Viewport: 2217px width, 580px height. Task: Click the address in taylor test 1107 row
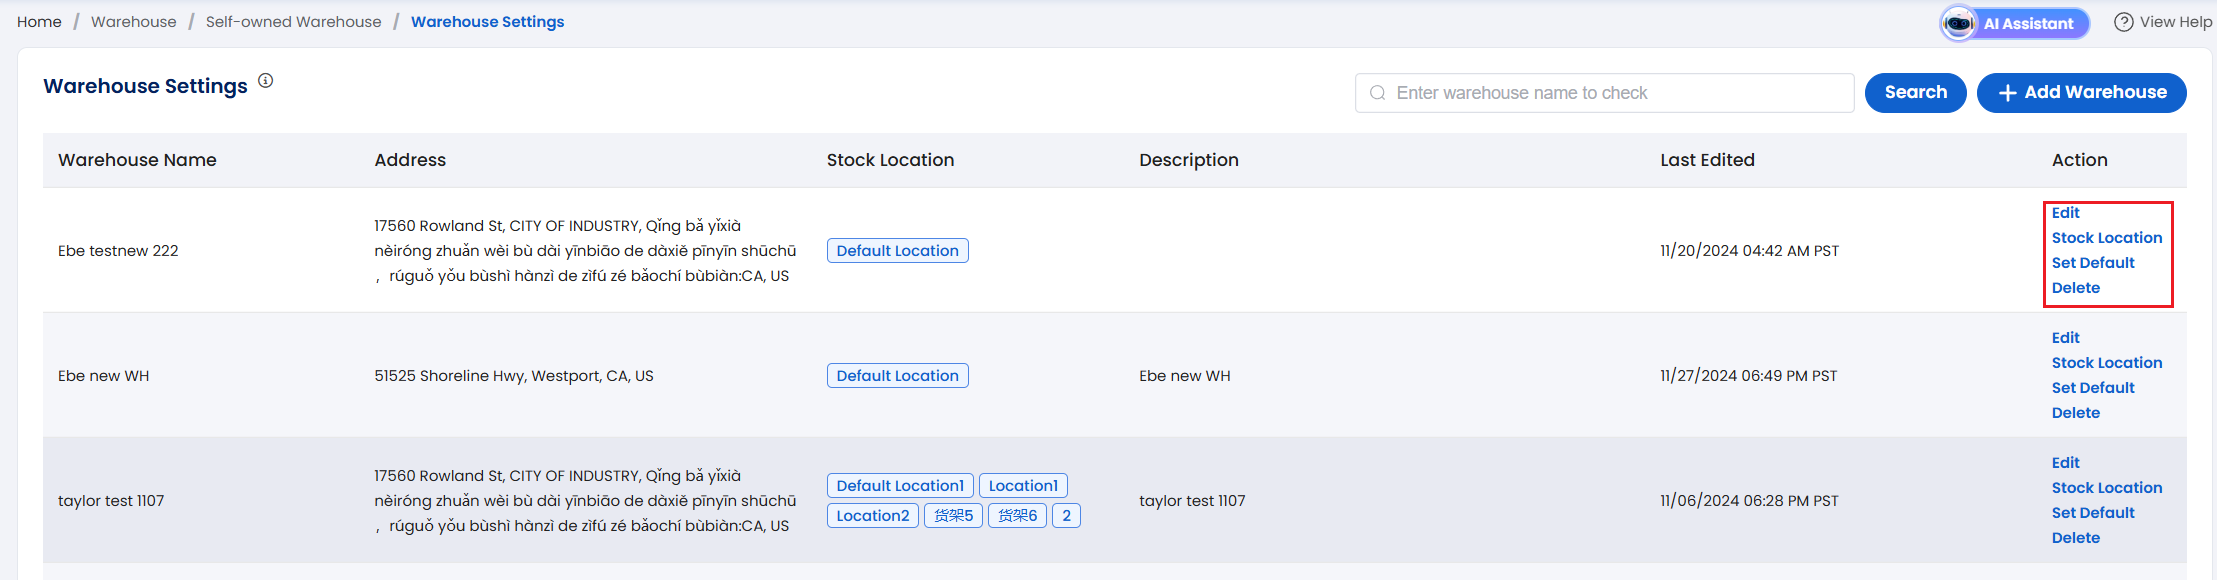coord(586,501)
